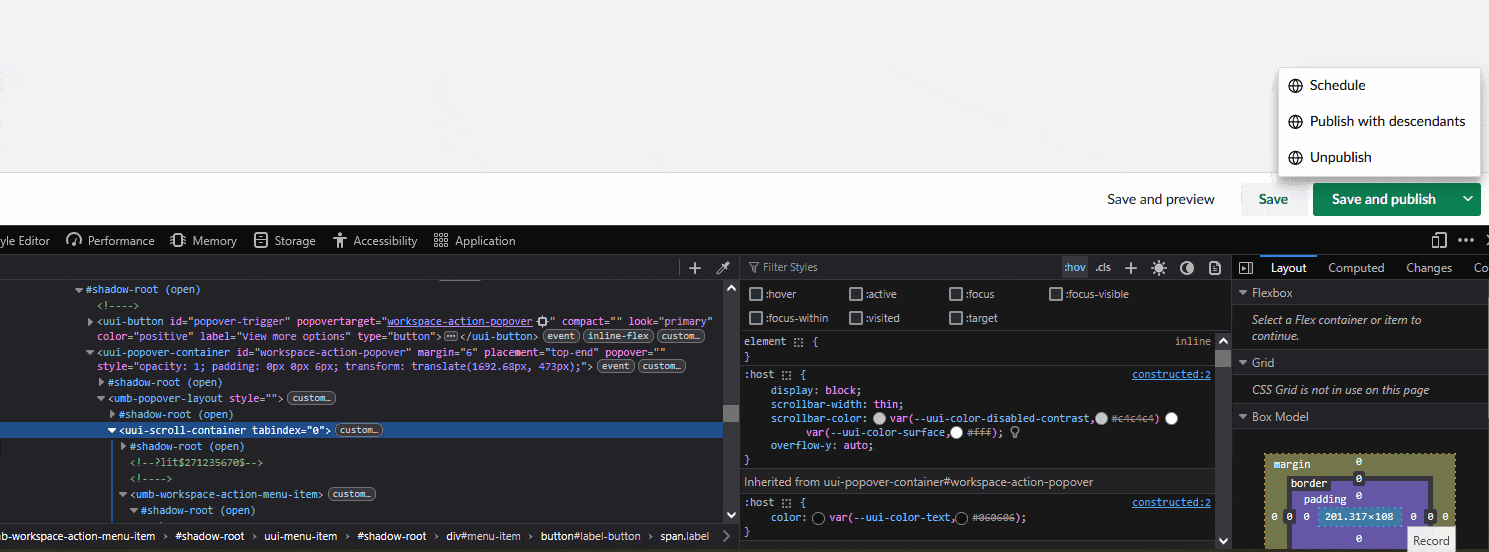Toggle the dropdown arrow beside Save and publish

click(x=1468, y=199)
